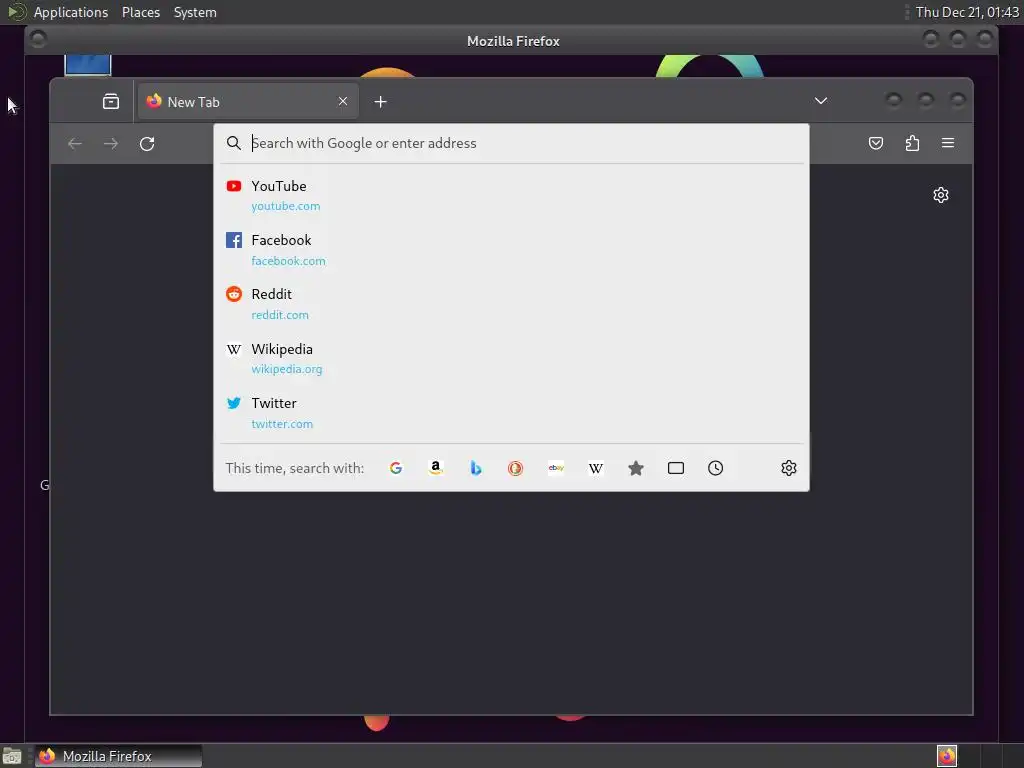Search in History clock icon
Image resolution: width=1024 pixels, height=768 pixels.
(x=716, y=468)
